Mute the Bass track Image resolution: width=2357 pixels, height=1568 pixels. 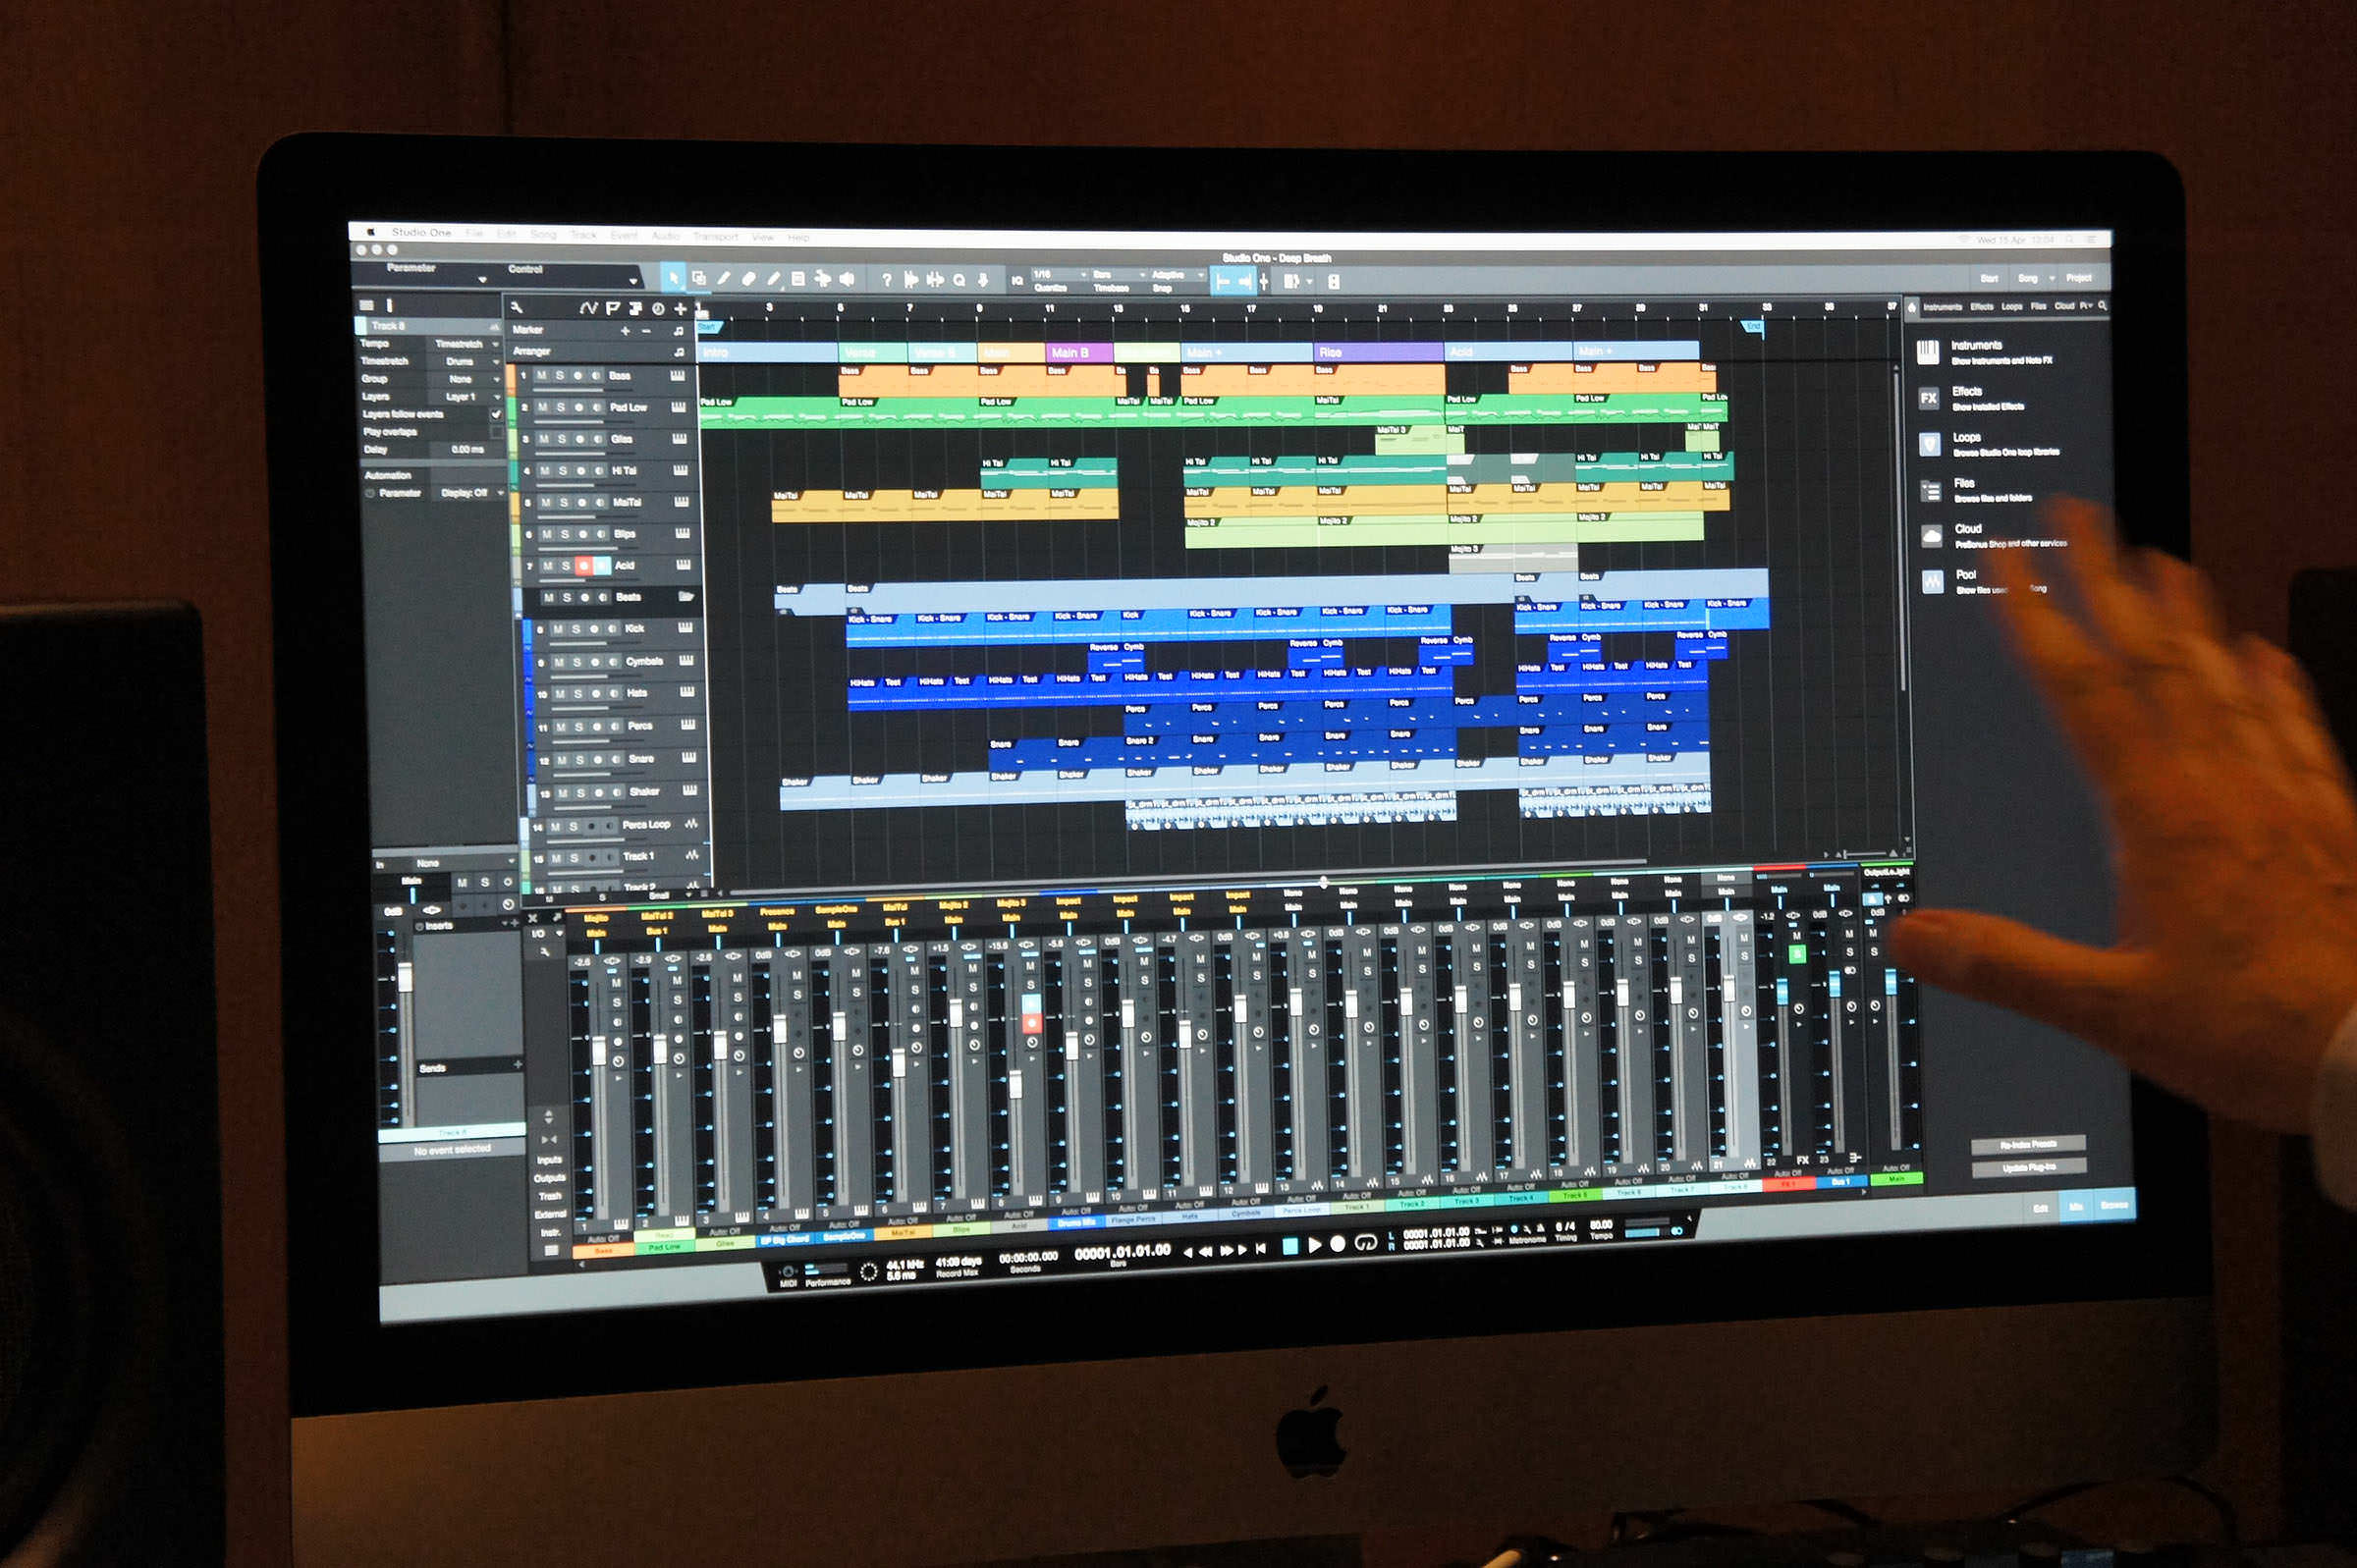[x=542, y=375]
